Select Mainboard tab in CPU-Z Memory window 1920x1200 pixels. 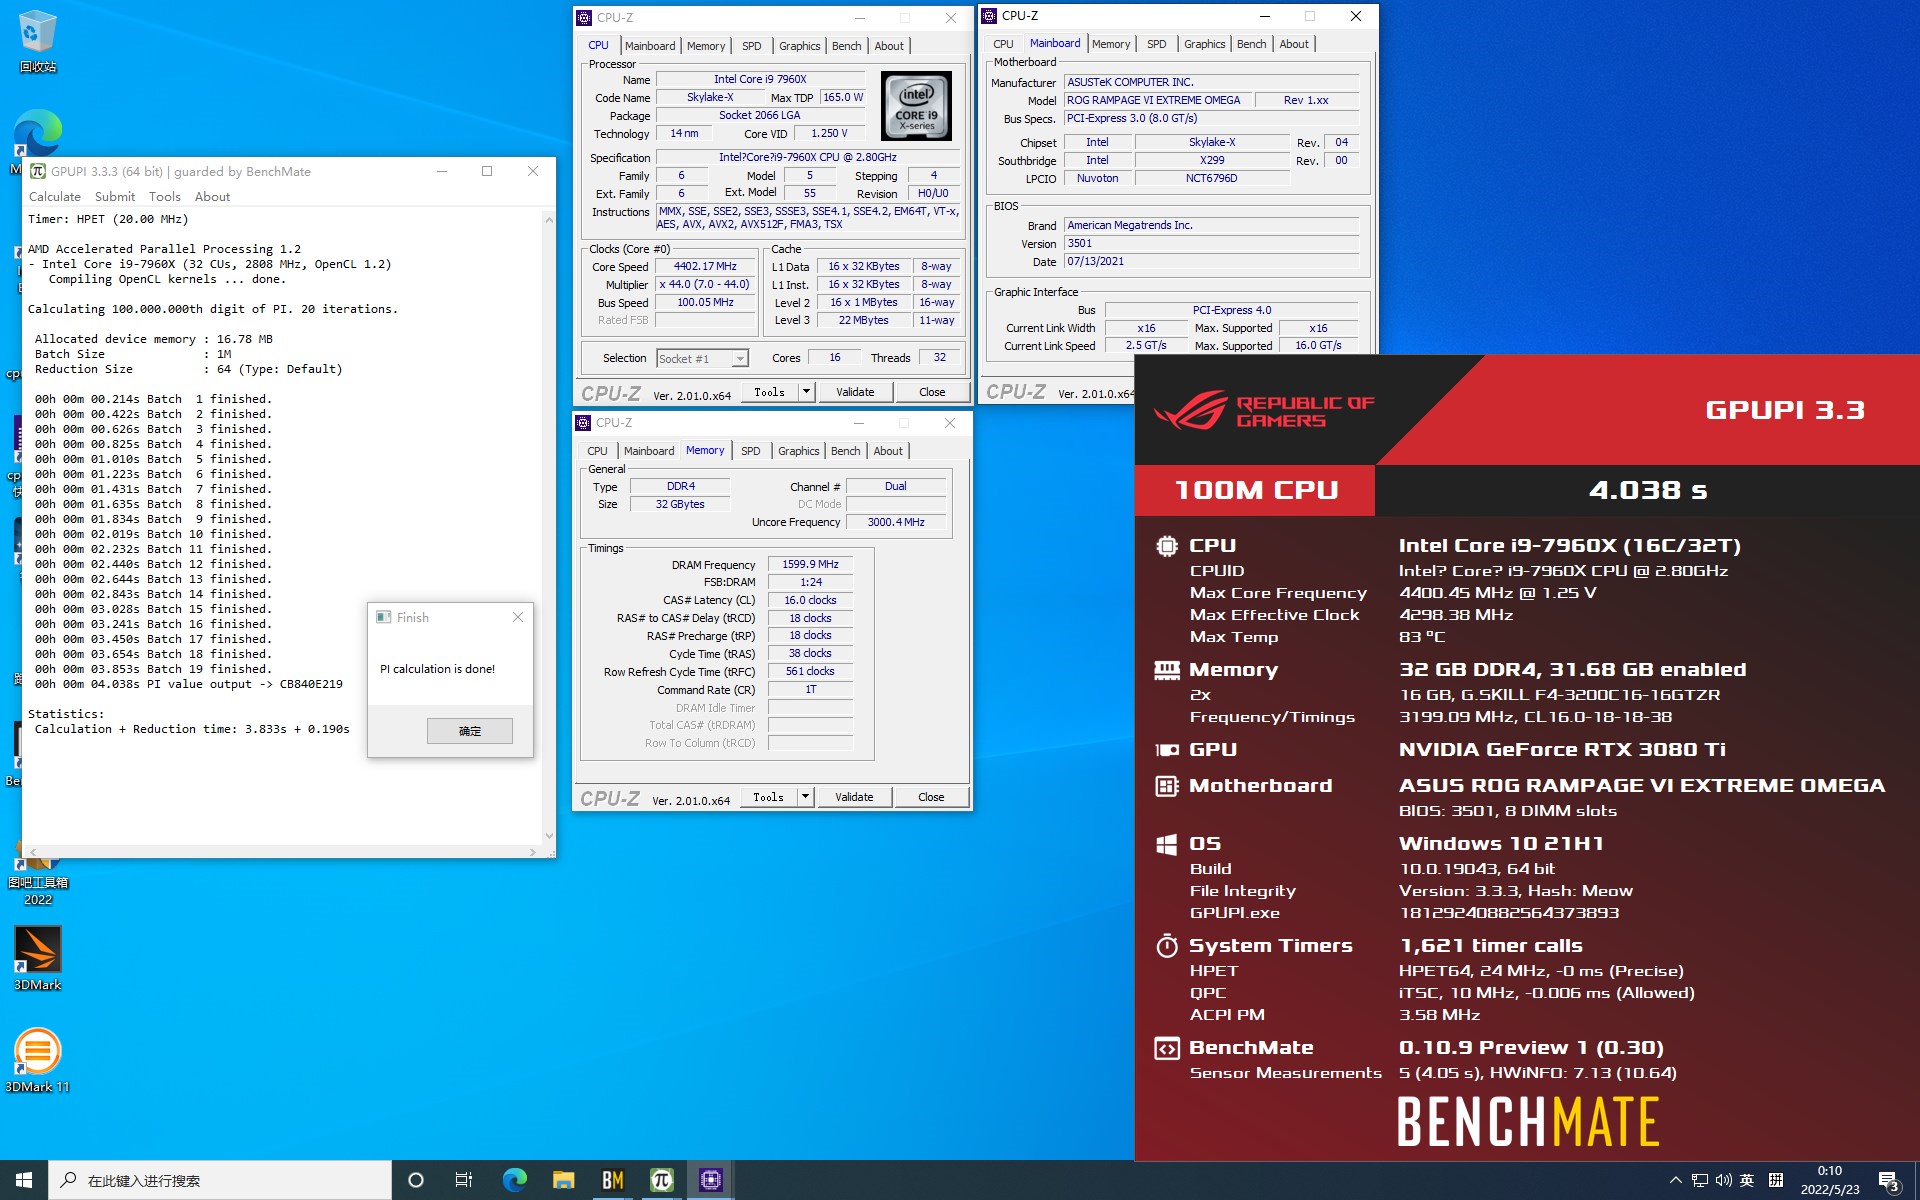[649, 451]
